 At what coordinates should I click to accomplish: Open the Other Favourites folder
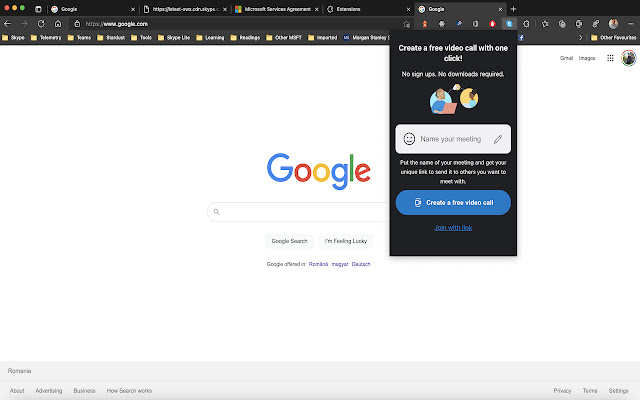[x=613, y=38]
